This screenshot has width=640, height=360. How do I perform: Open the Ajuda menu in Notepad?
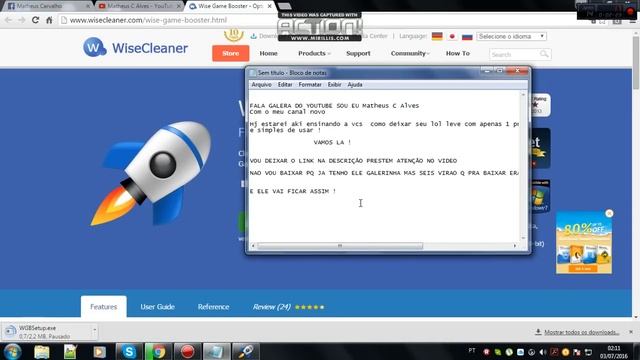[x=355, y=84]
